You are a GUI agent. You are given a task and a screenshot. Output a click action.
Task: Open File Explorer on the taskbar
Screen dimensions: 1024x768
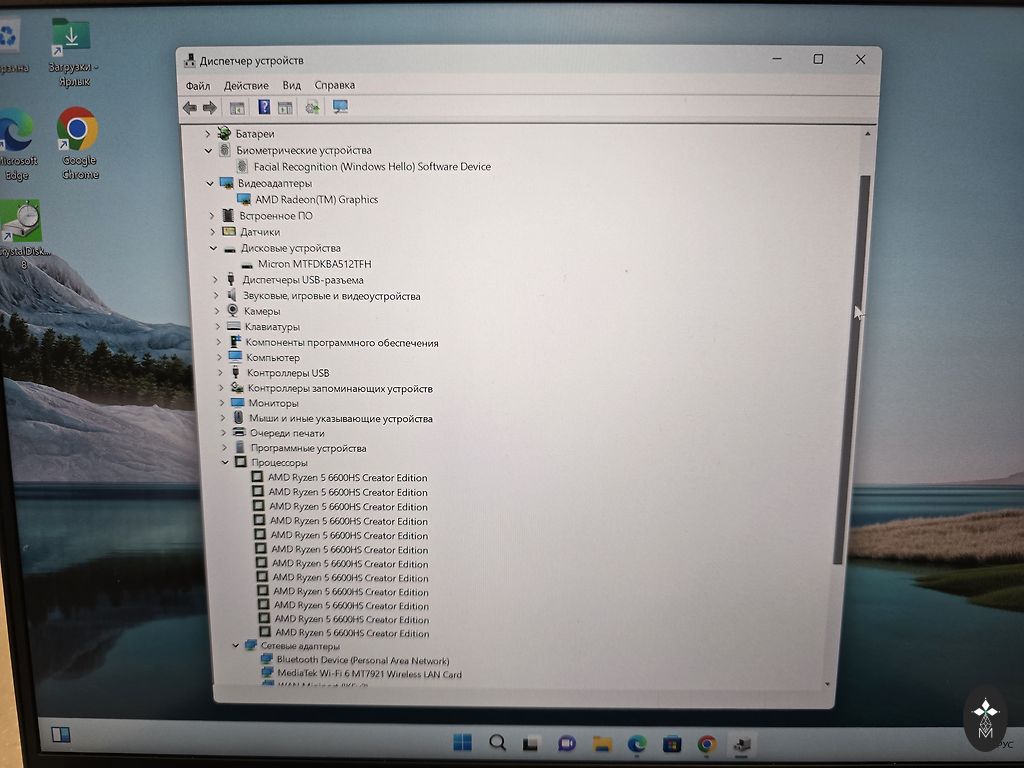point(602,744)
